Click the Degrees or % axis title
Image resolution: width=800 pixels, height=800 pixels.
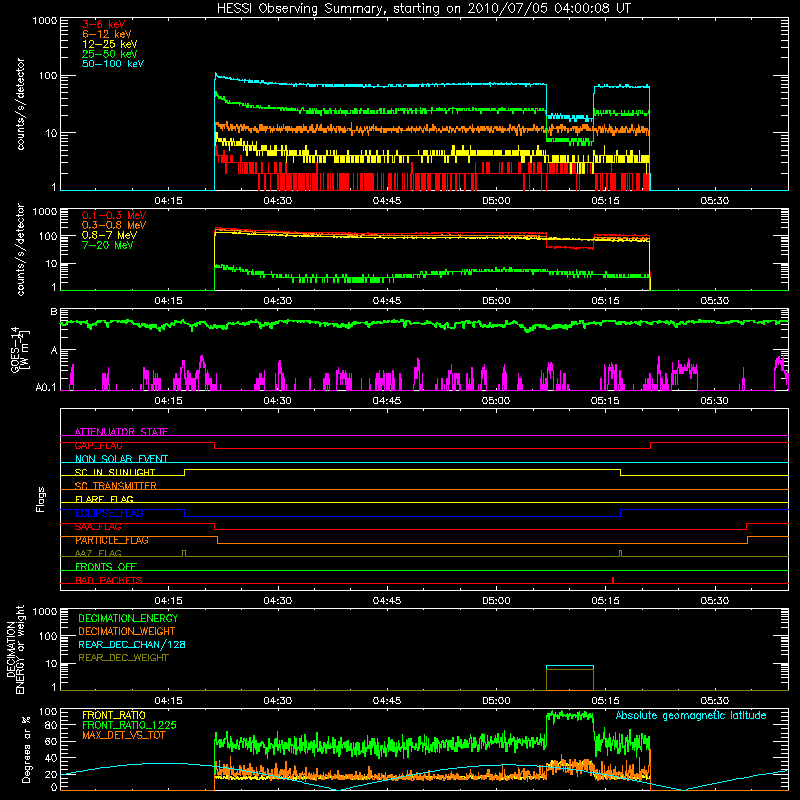[26, 749]
